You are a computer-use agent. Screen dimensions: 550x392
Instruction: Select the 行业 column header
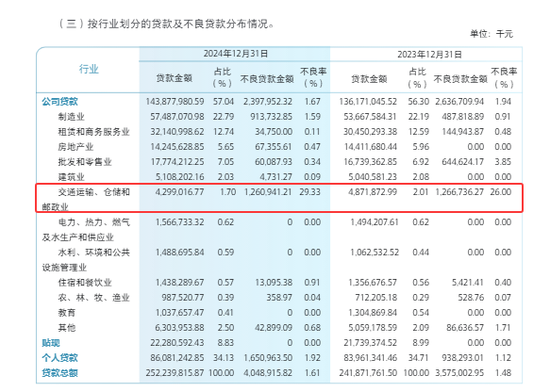(88, 69)
